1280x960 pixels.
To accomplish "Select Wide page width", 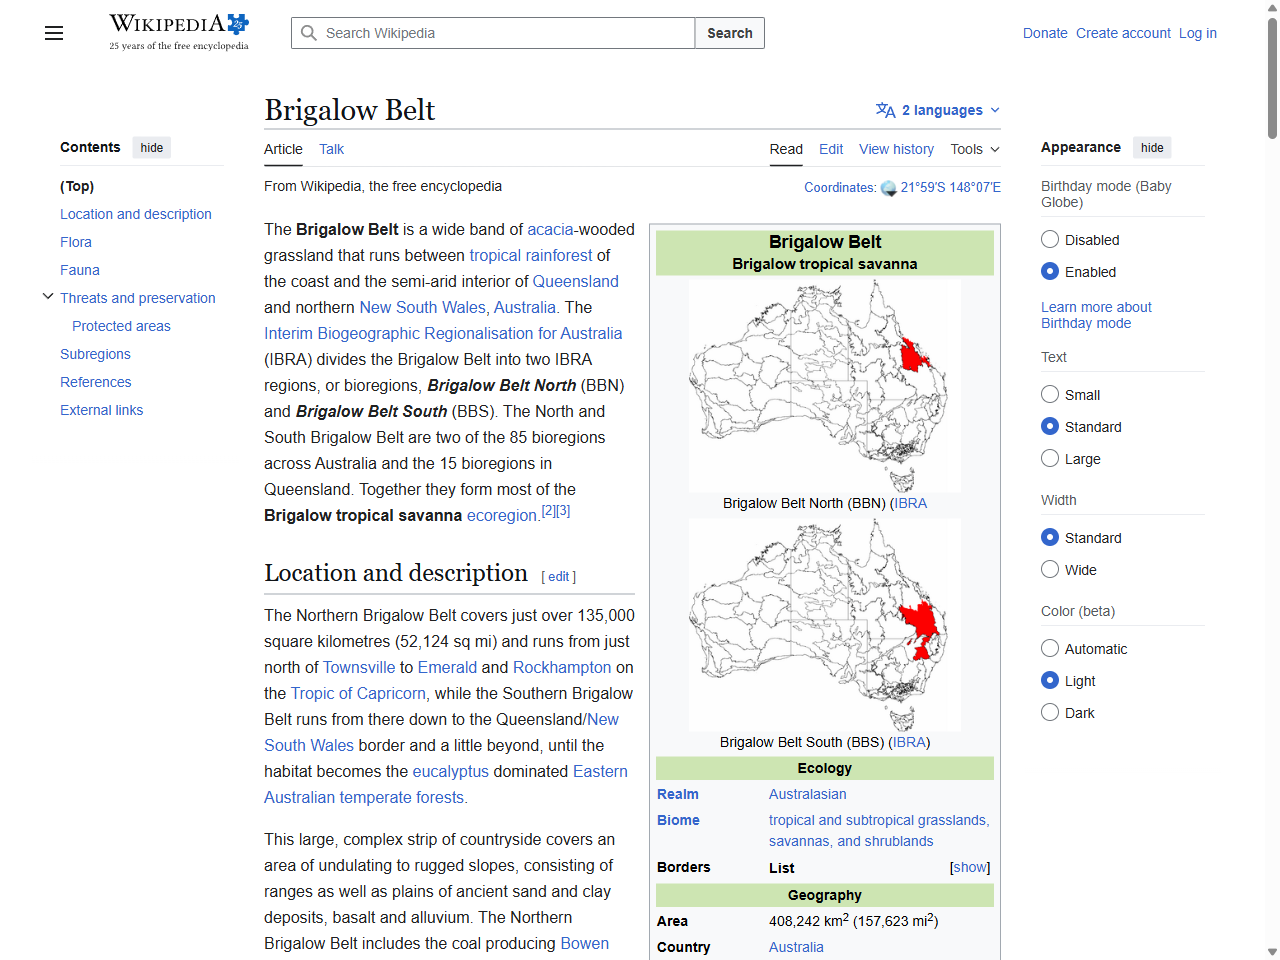I will pyautogui.click(x=1050, y=569).
